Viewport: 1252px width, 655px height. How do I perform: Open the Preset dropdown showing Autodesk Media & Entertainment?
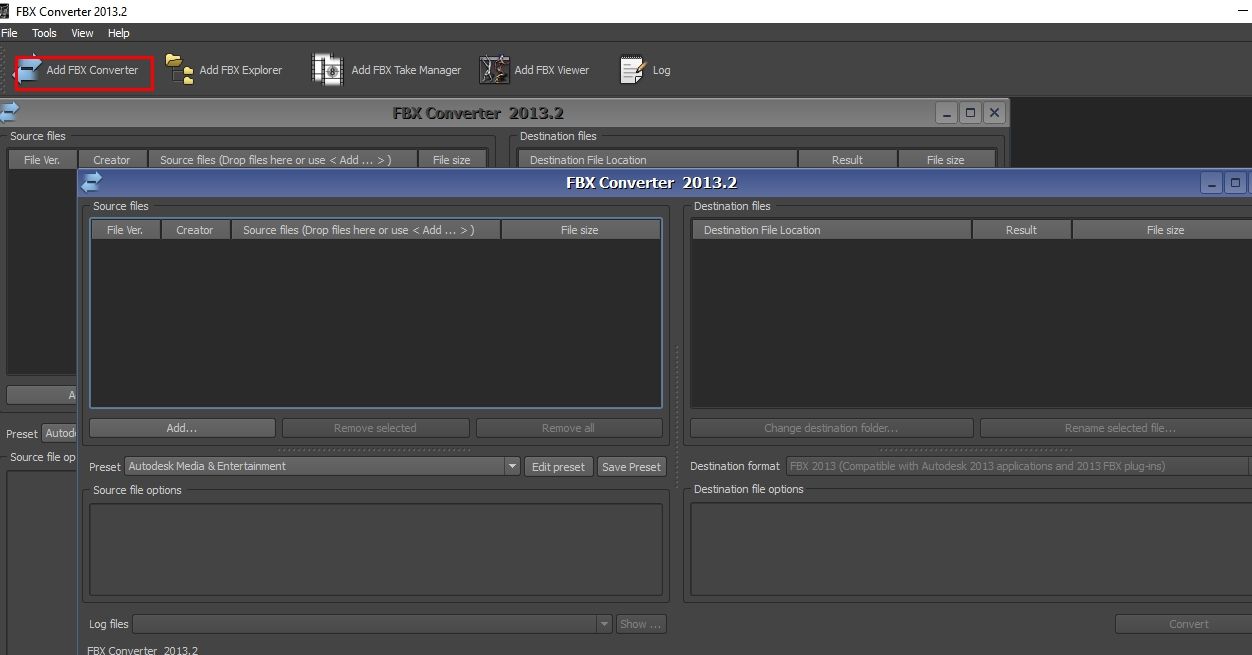pos(511,466)
